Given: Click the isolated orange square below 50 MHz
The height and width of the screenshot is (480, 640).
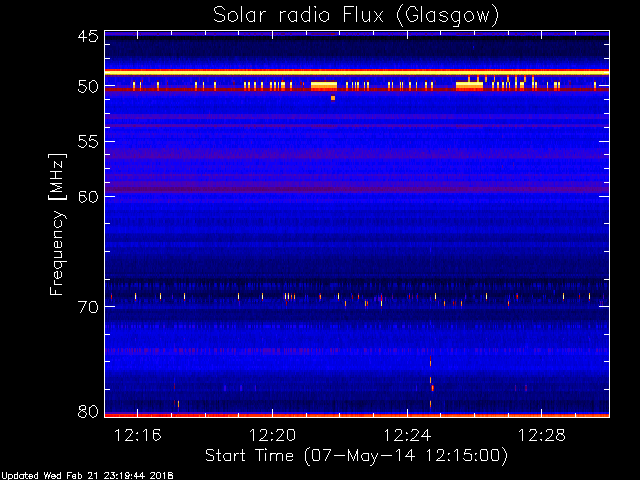Looking at the screenshot, I should pos(333,98).
